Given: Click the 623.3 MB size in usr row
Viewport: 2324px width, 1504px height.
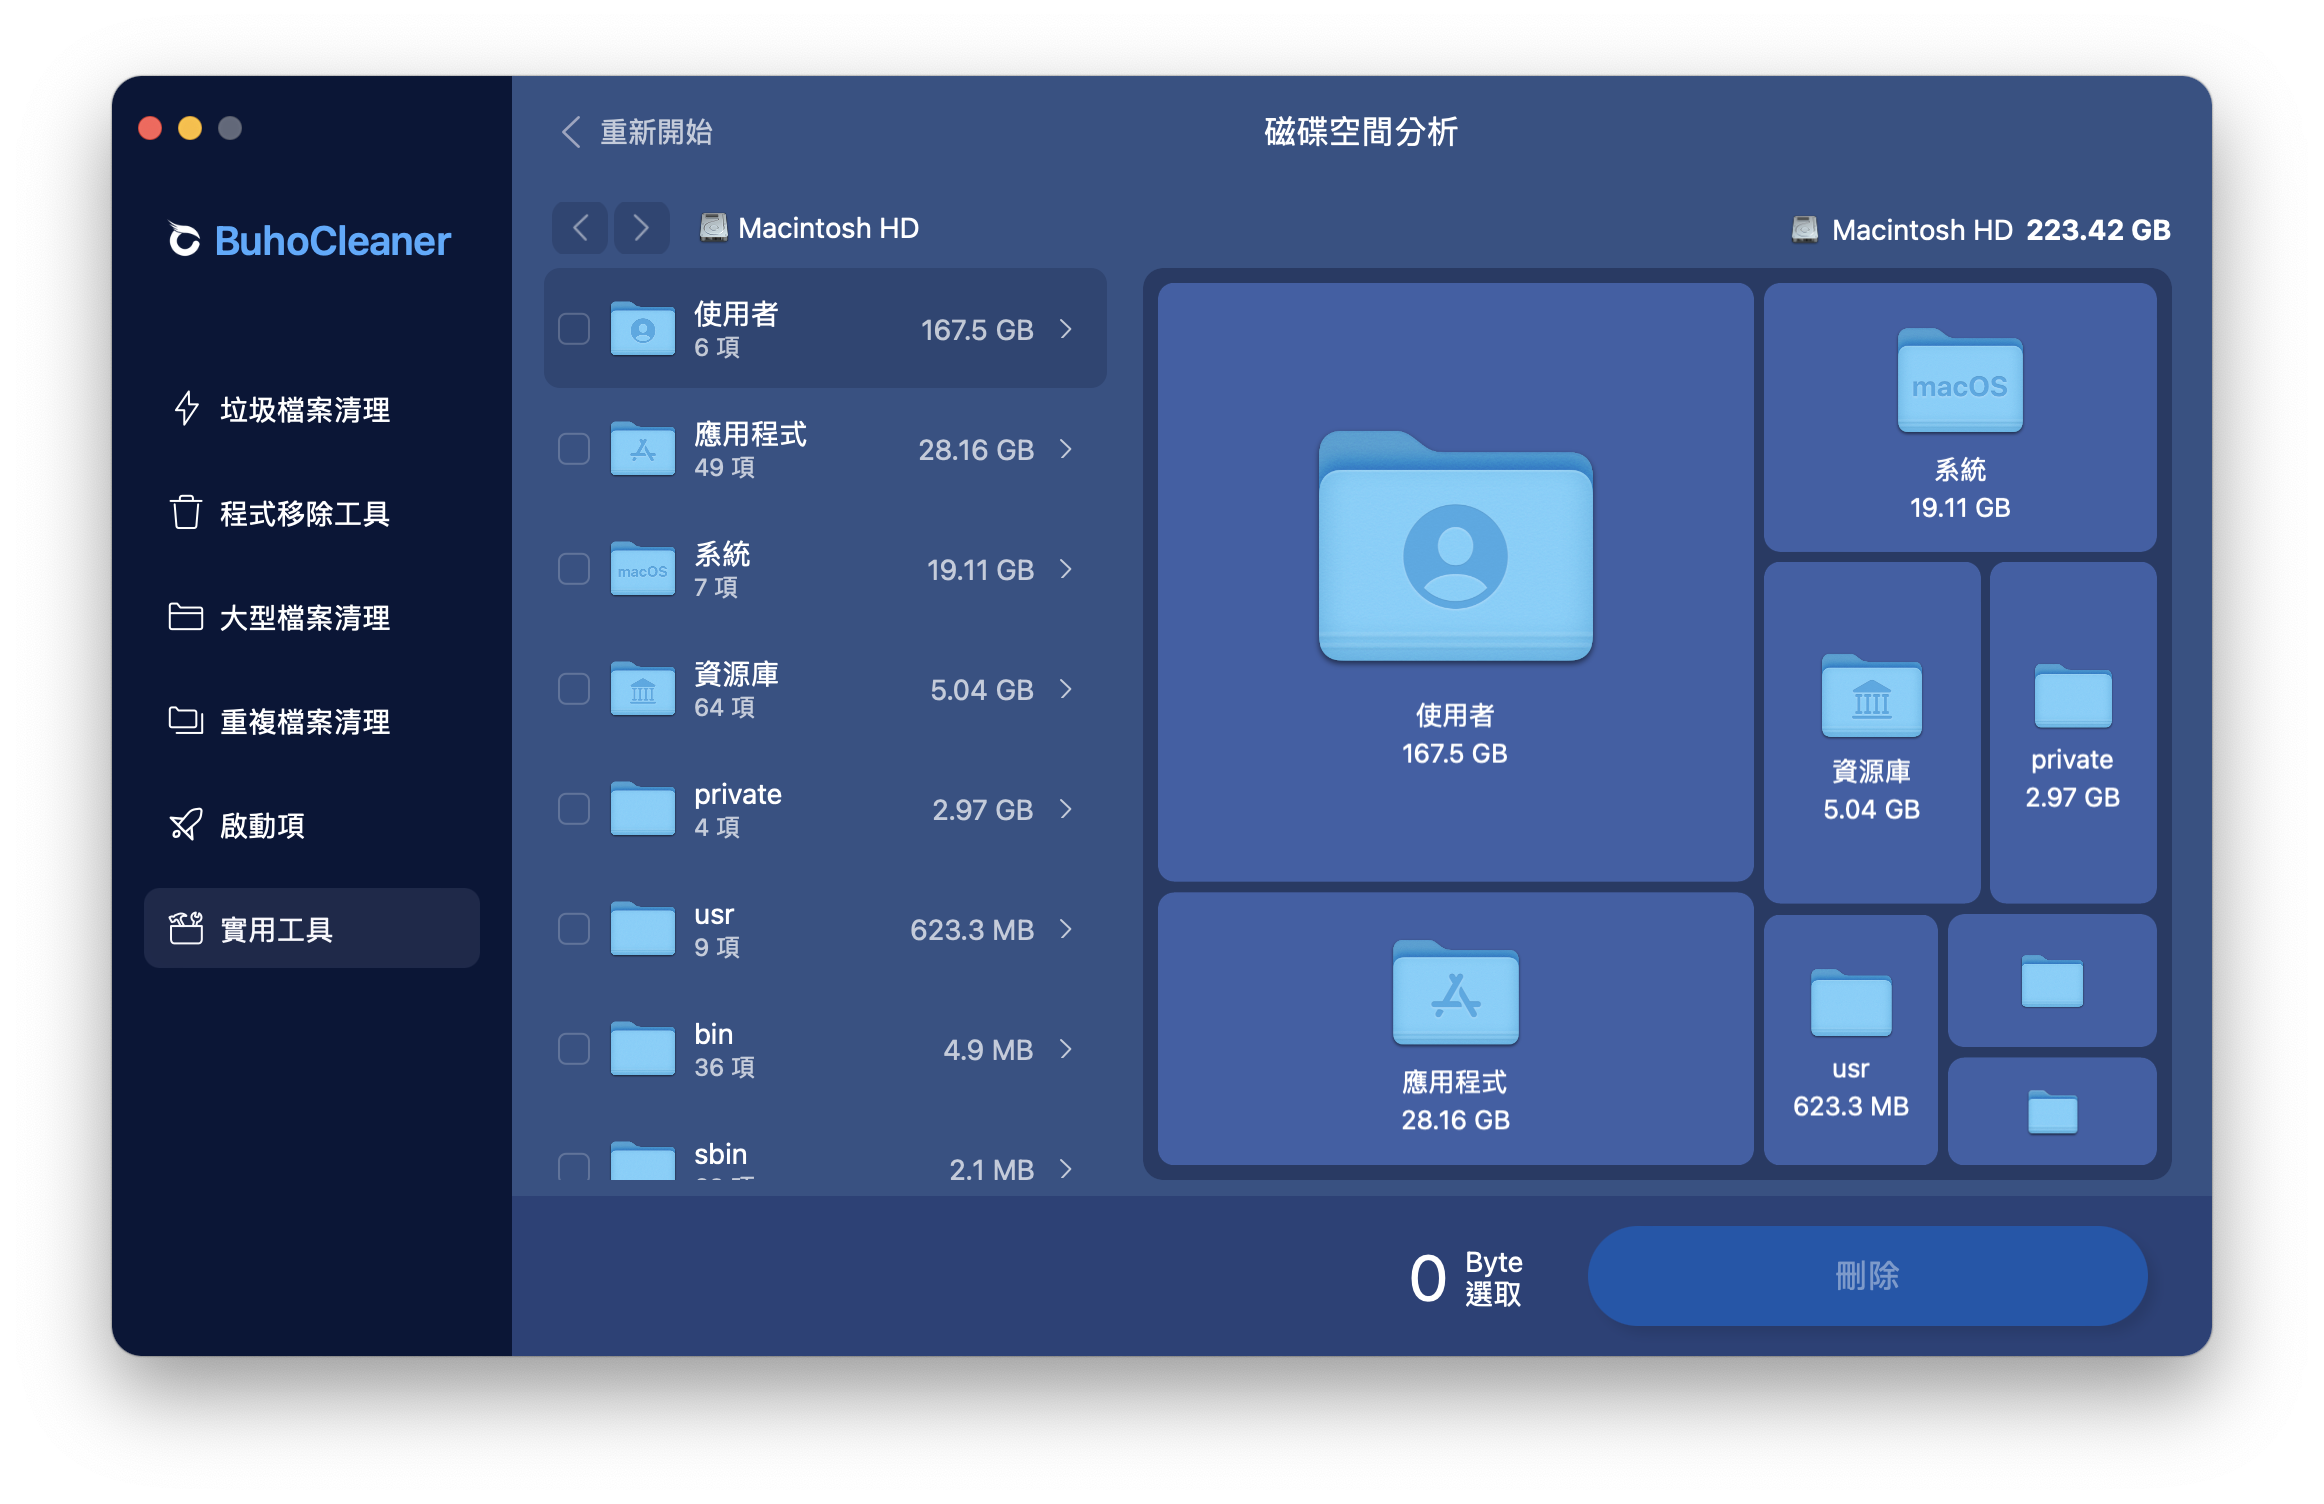Looking at the screenshot, I should 972,929.
